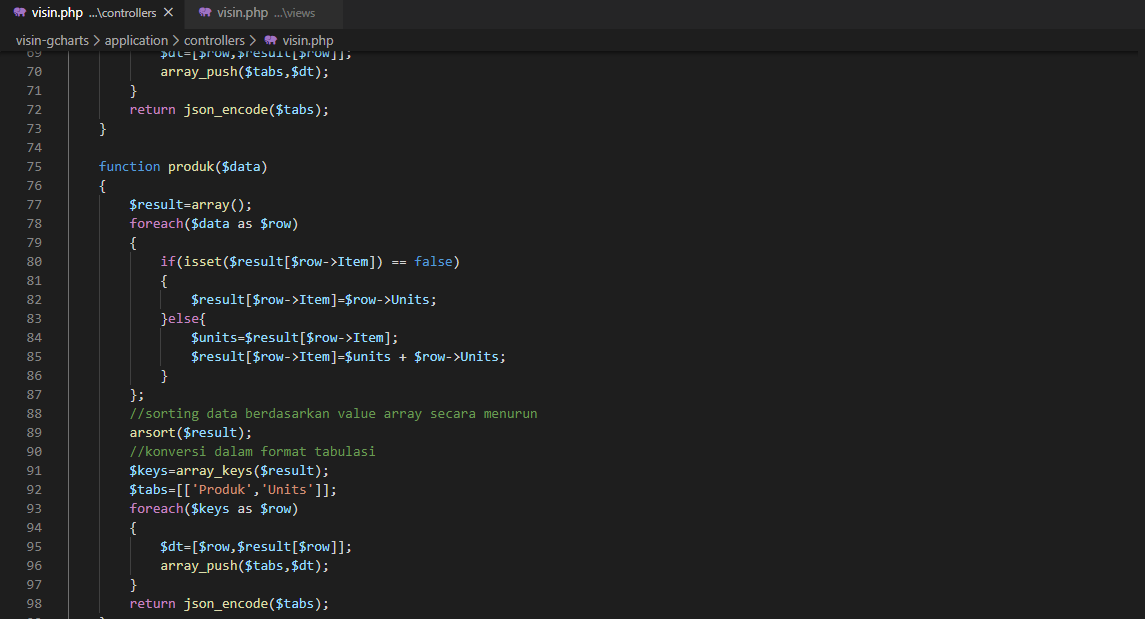Image resolution: width=1145 pixels, height=619 pixels.
Task: Click line number 80
Action: [x=34, y=261]
